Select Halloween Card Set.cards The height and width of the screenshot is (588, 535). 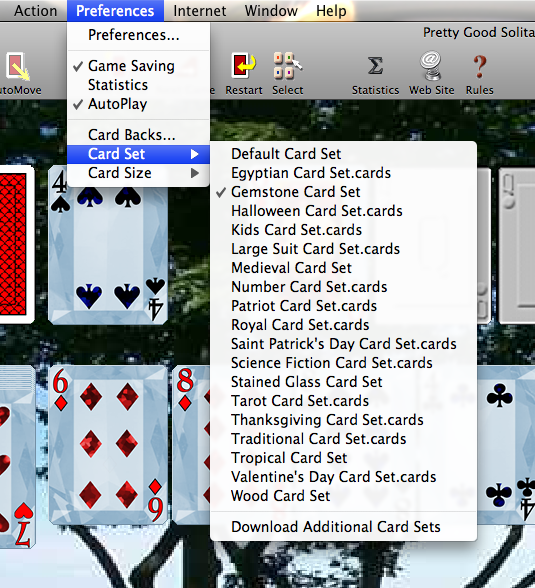pyautogui.click(x=343, y=211)
